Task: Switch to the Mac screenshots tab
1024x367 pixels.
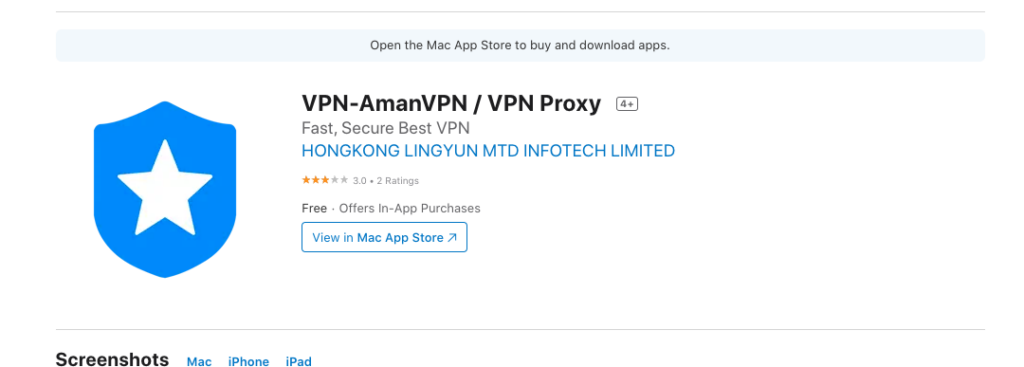Action: [199, 361]
